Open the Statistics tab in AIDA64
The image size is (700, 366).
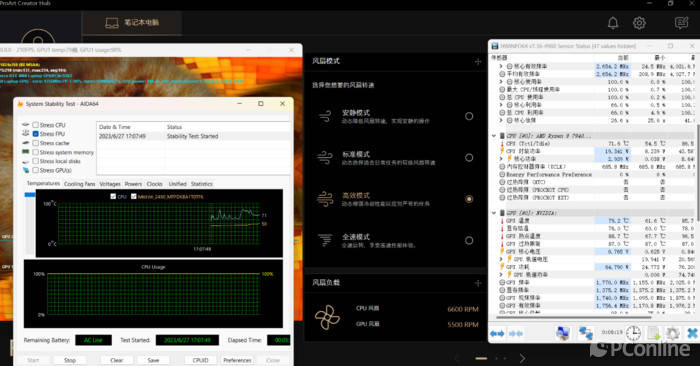click(202, 184)
